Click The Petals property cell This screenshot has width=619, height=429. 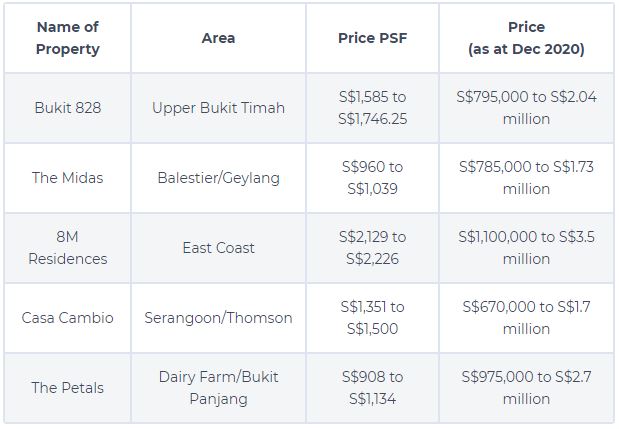(x=68, y=388)
